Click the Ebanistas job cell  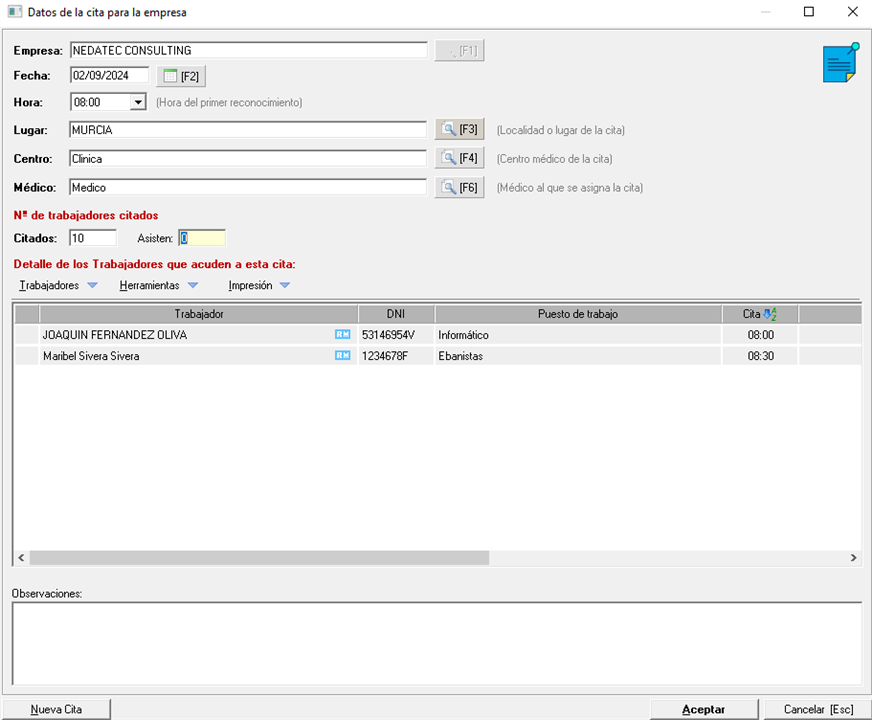point(578,356)
